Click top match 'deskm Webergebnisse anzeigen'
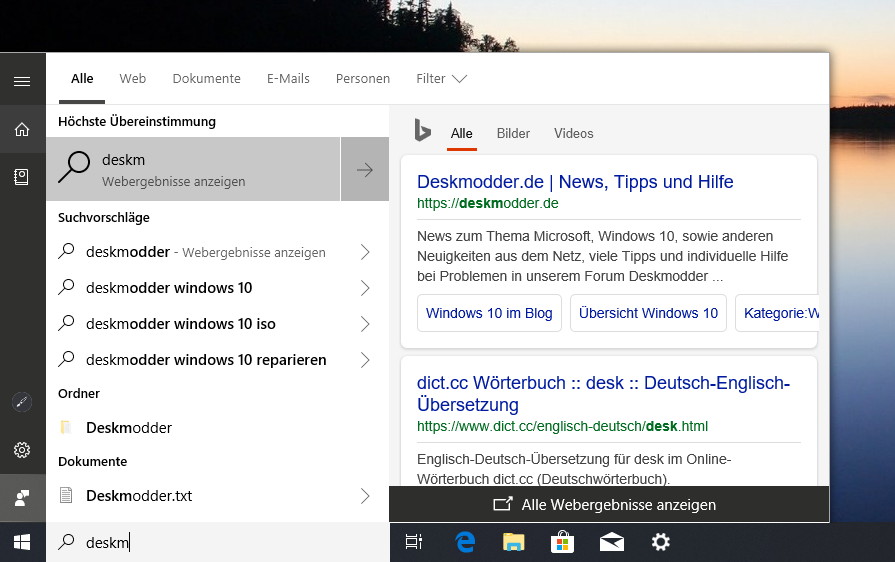This screenshot has width=895, height=562. (193, 169)
